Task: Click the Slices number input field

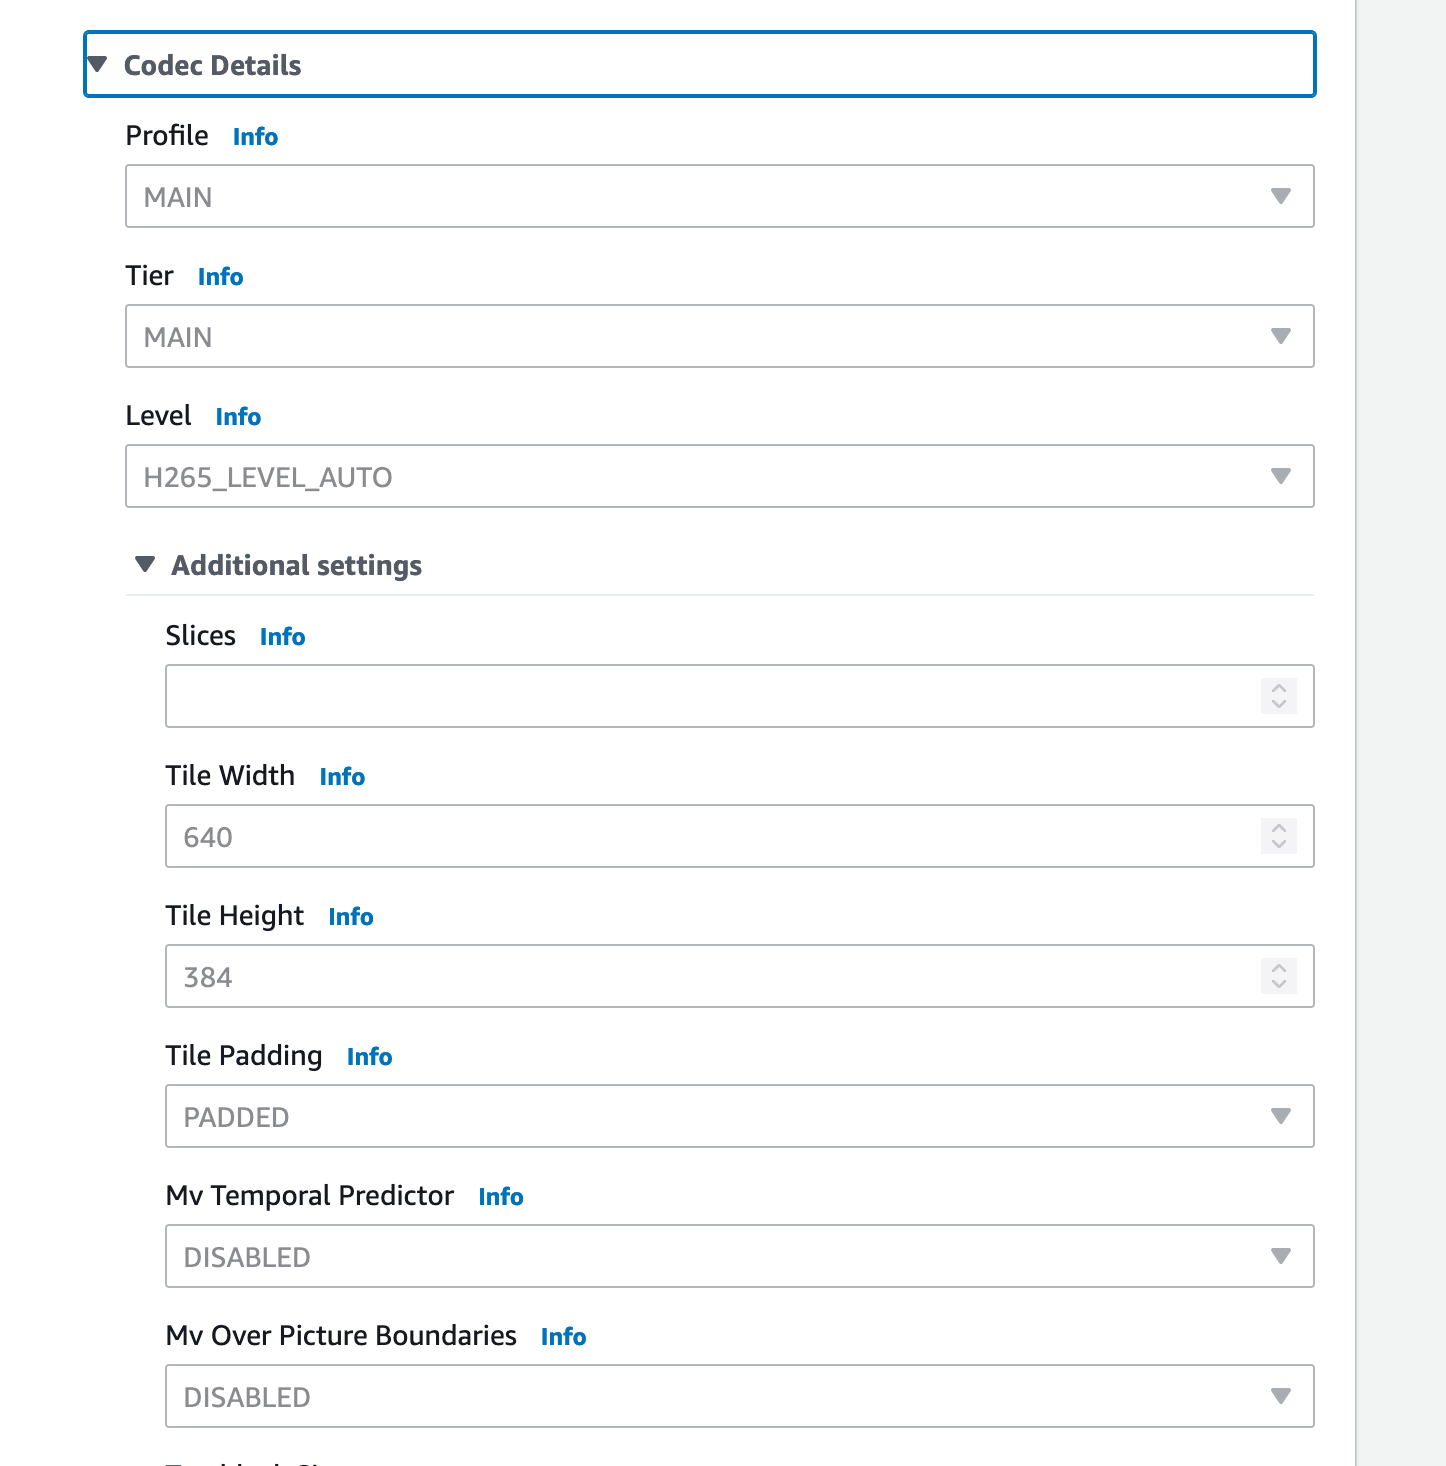Action: pyautogui.click(x=739, y=696)
